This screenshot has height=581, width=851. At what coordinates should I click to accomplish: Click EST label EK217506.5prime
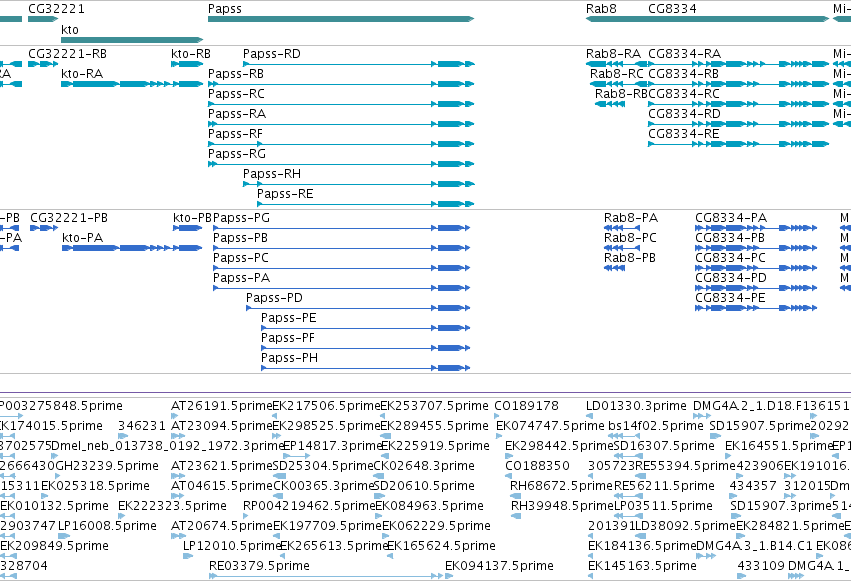(326, 406)
